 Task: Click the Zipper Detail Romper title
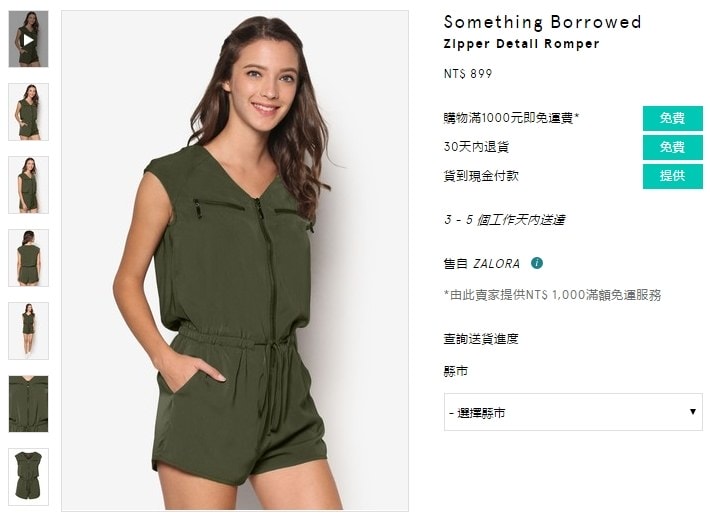point(521,44)
